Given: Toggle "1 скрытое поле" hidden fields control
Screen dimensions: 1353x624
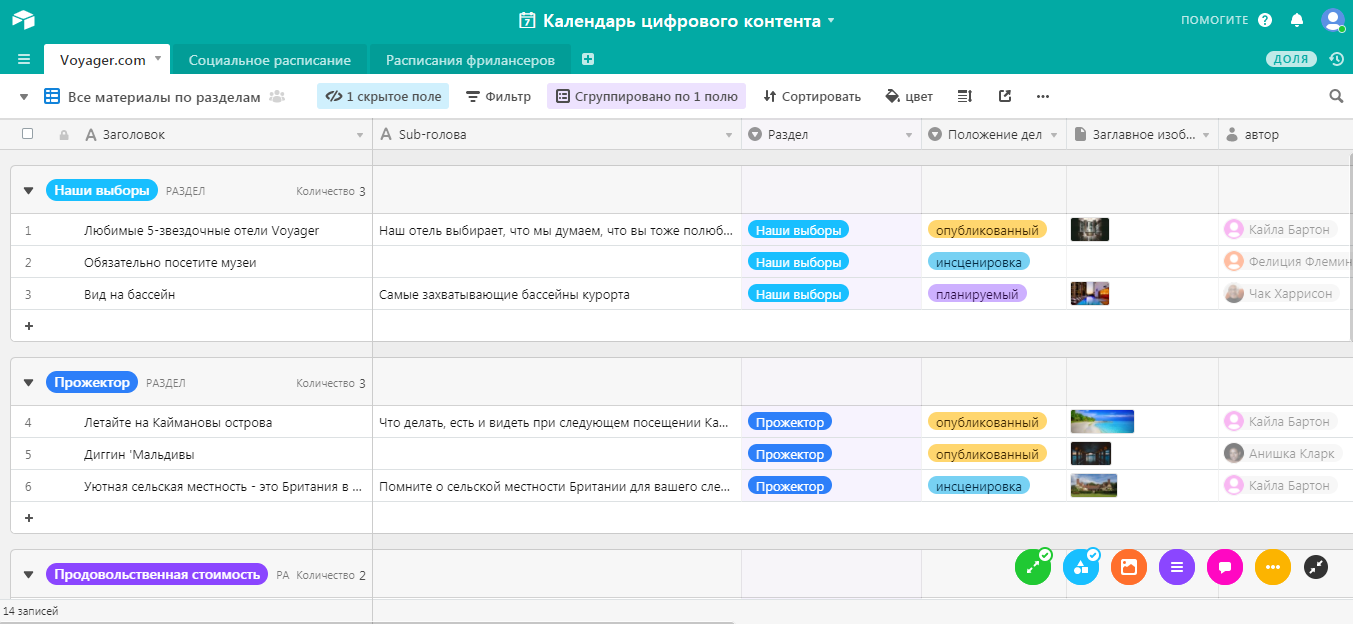Looking at the screenshot, I should click(381, 96).
